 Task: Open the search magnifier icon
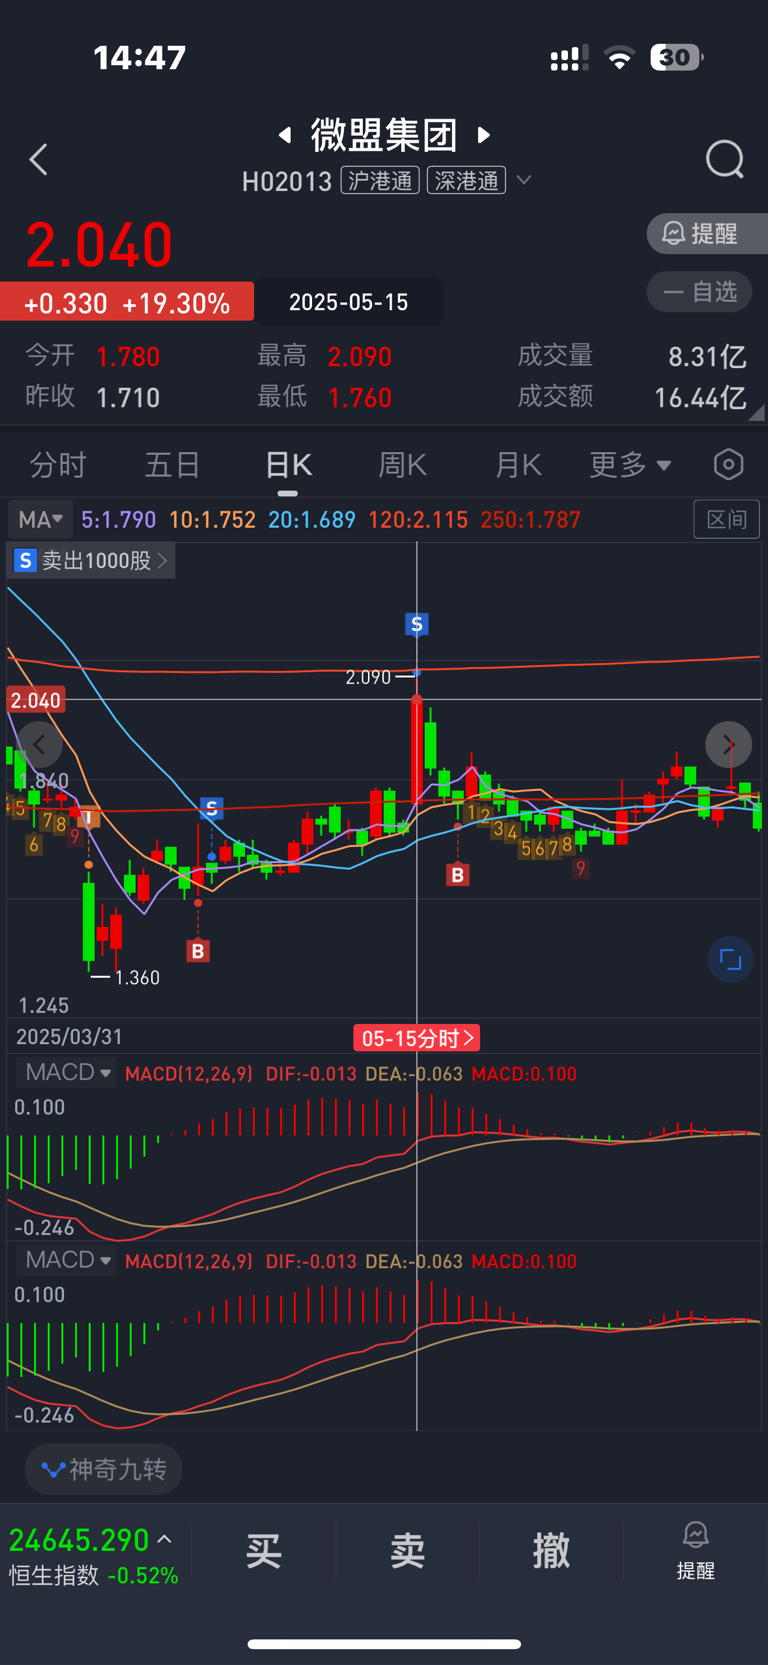pyautogui.click(x=725, y=159)
